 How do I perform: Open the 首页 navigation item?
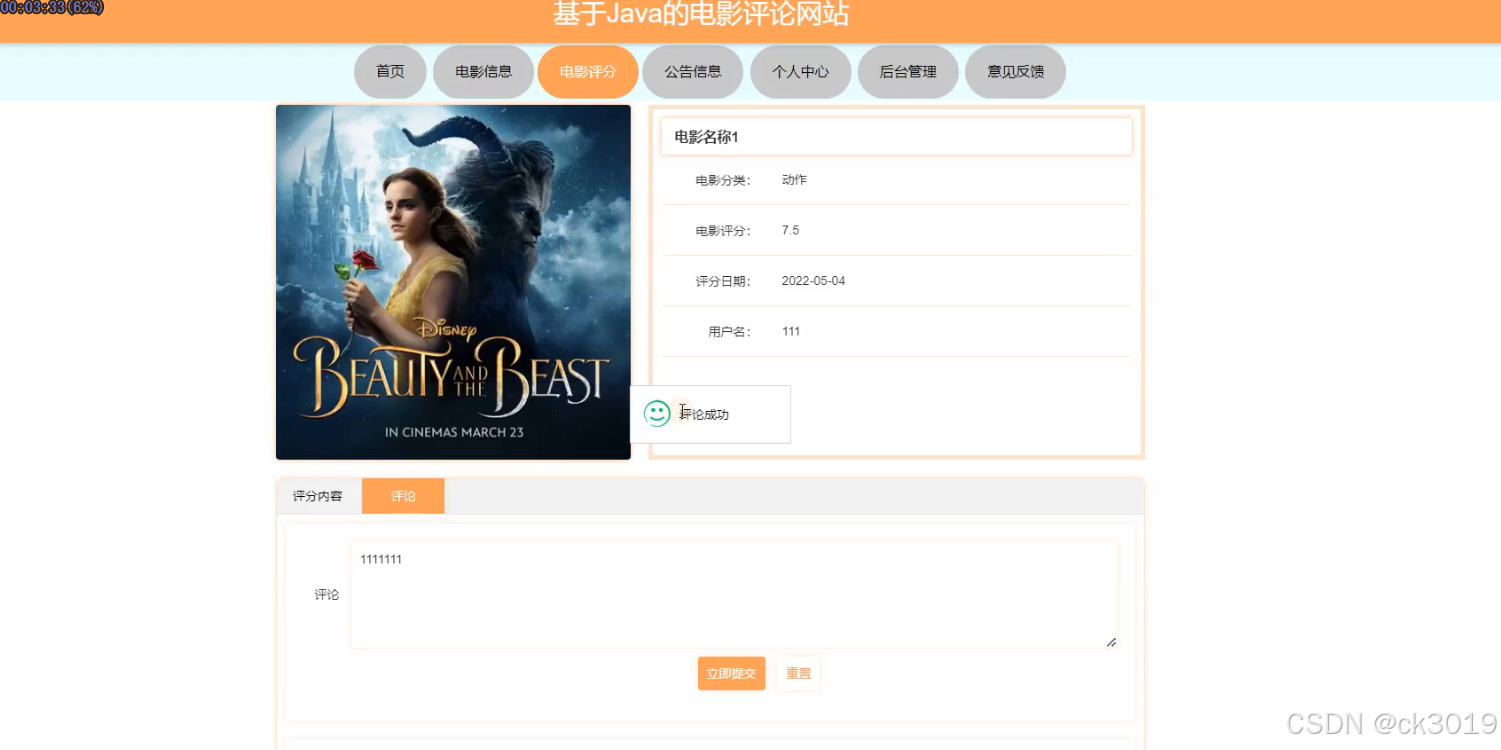pos(390,72)
